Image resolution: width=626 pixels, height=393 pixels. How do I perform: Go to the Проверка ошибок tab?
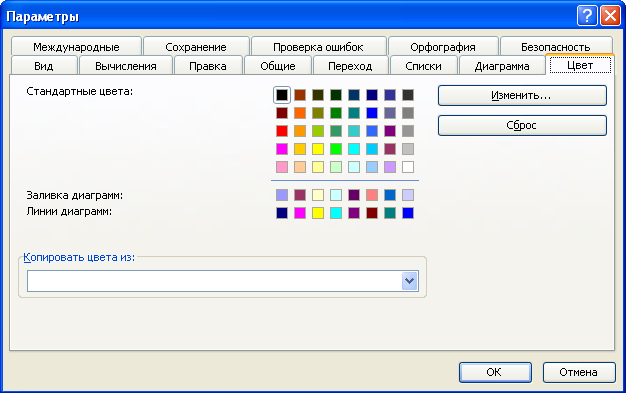pyautogui.click(x=319, y=46)
